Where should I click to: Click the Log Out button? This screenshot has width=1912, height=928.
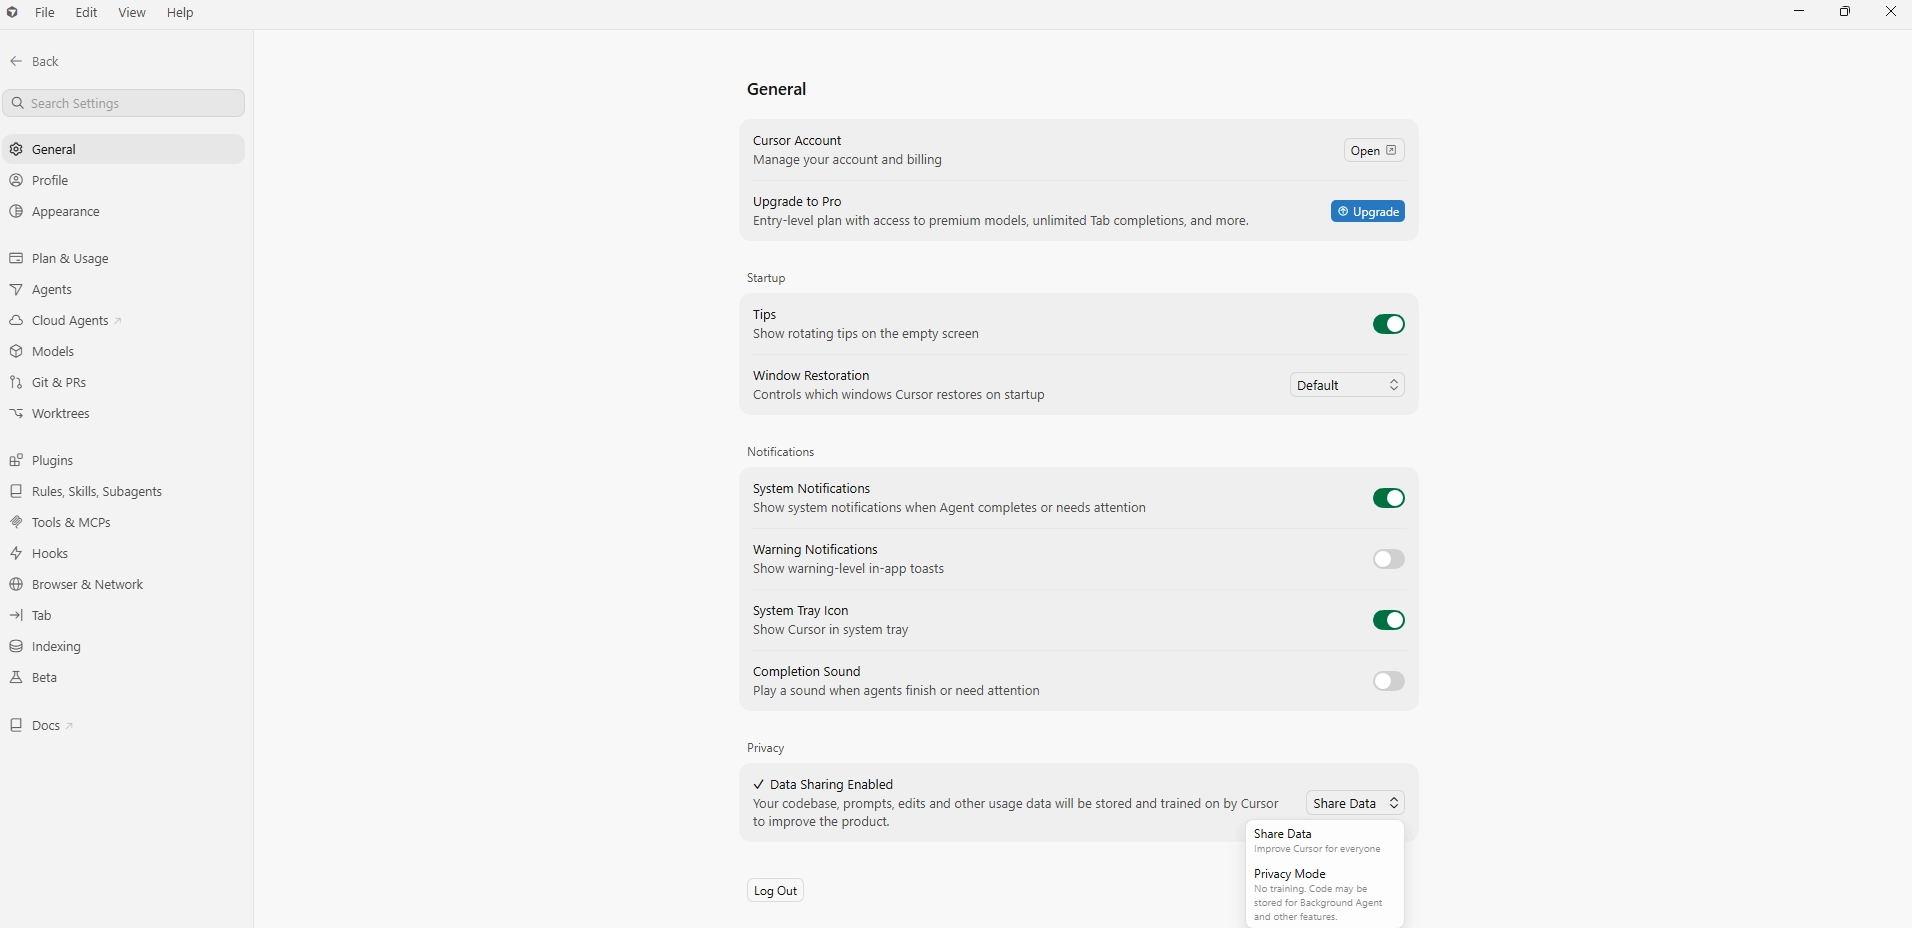coord(775,890)
